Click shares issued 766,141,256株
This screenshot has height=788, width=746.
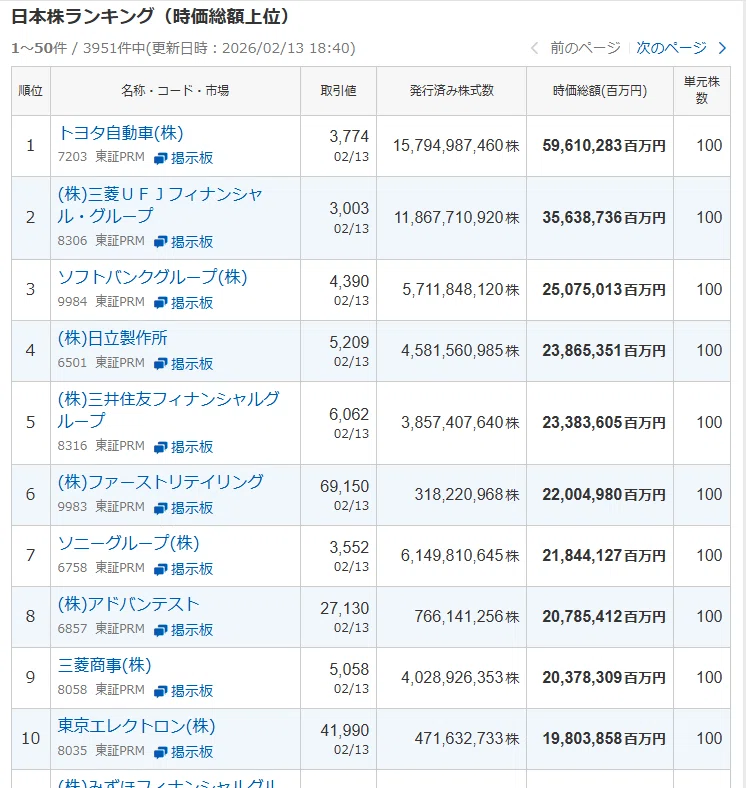click(467, 617)
